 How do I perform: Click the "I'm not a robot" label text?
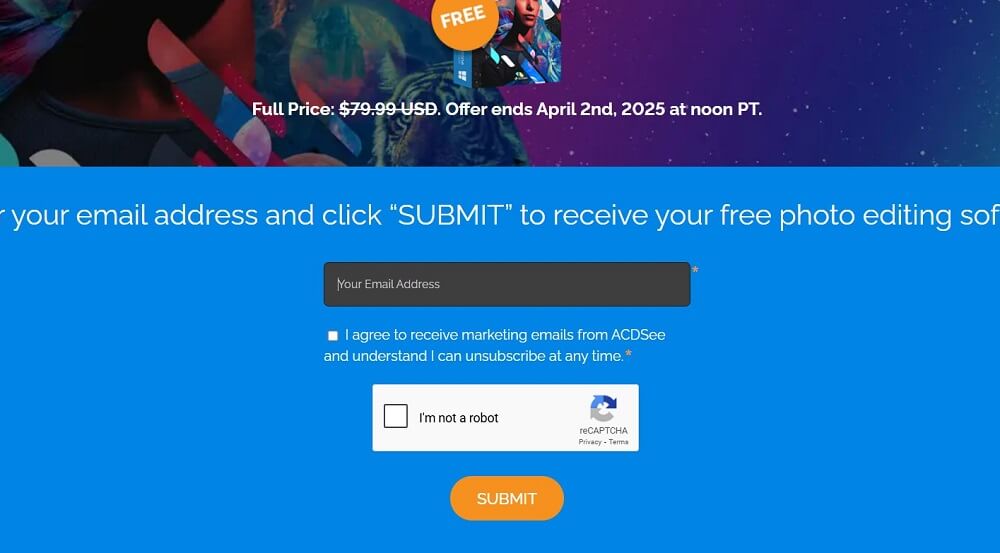(459, 418)
